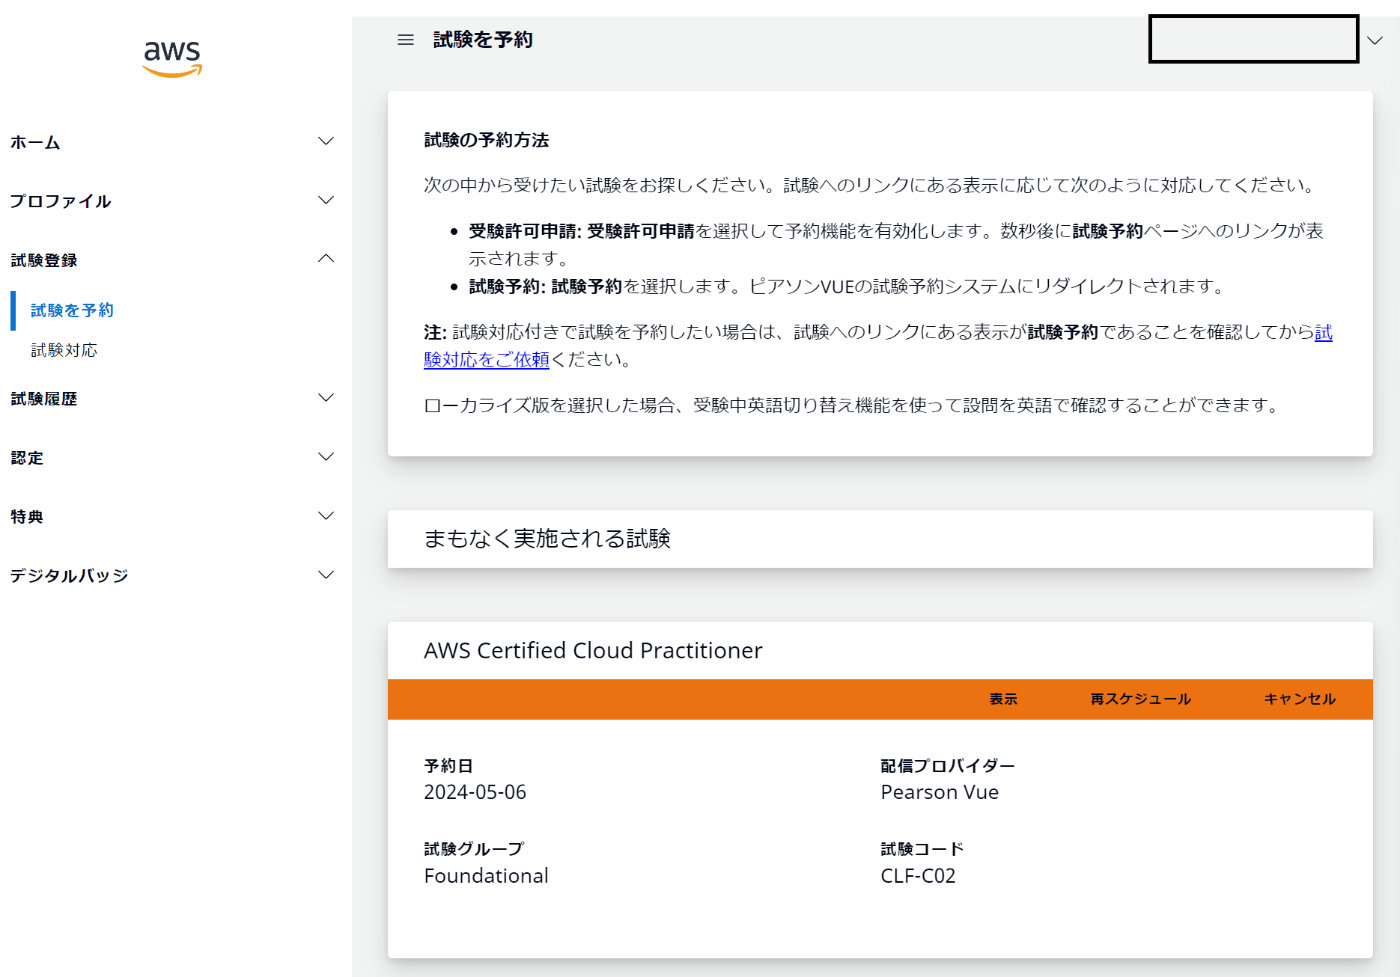Viewport: 1400px width, 977px height.
Task: Expand the 特典 sidebar section
Action: [171, 516]
